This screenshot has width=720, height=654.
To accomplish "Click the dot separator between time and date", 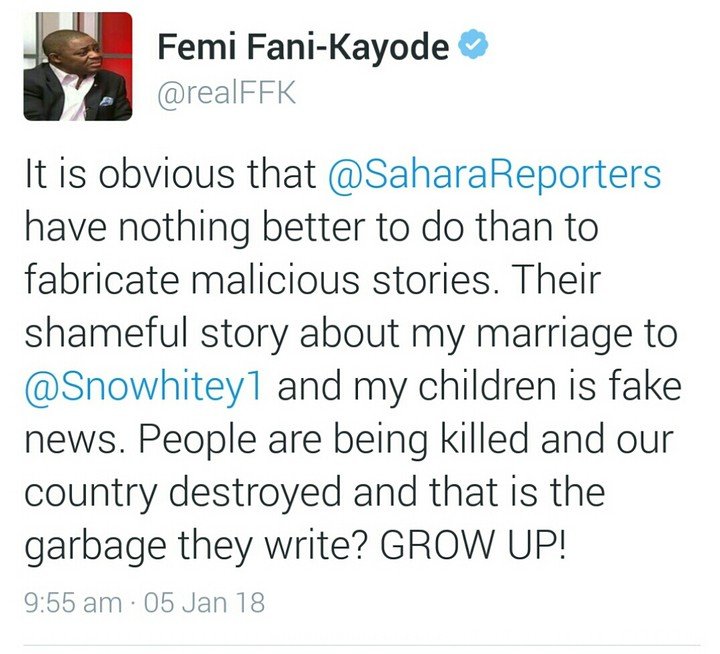I will point(133,603).
